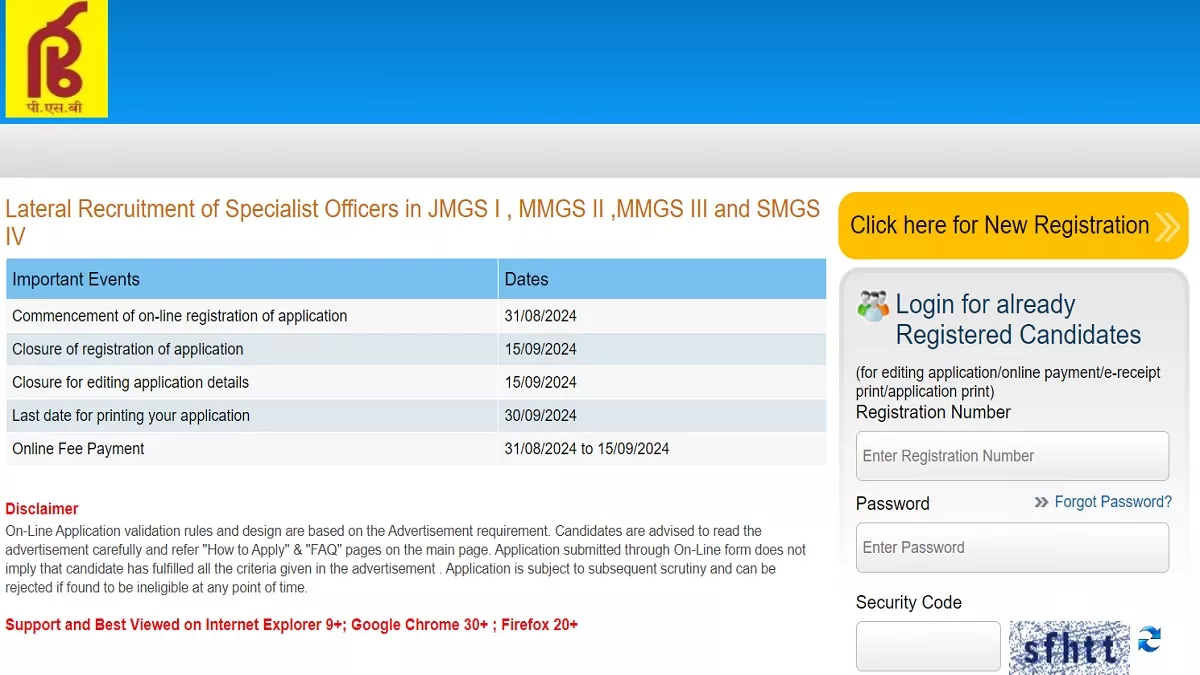1200x675 pixels.
Task: Click the Online Fee Payment date range
Action: click(587, 449)
